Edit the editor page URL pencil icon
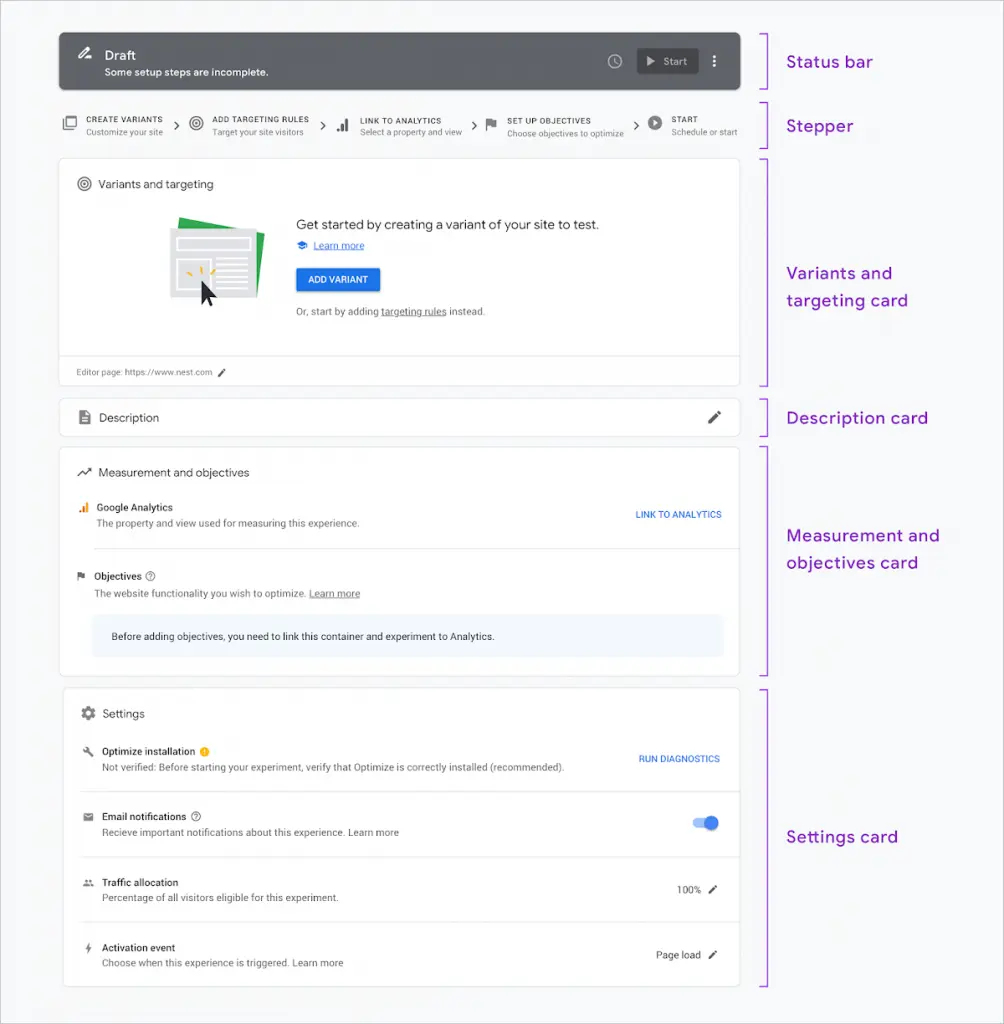Image resolution: width=1004 pixels, height=1024 pixels. [221, 372]
